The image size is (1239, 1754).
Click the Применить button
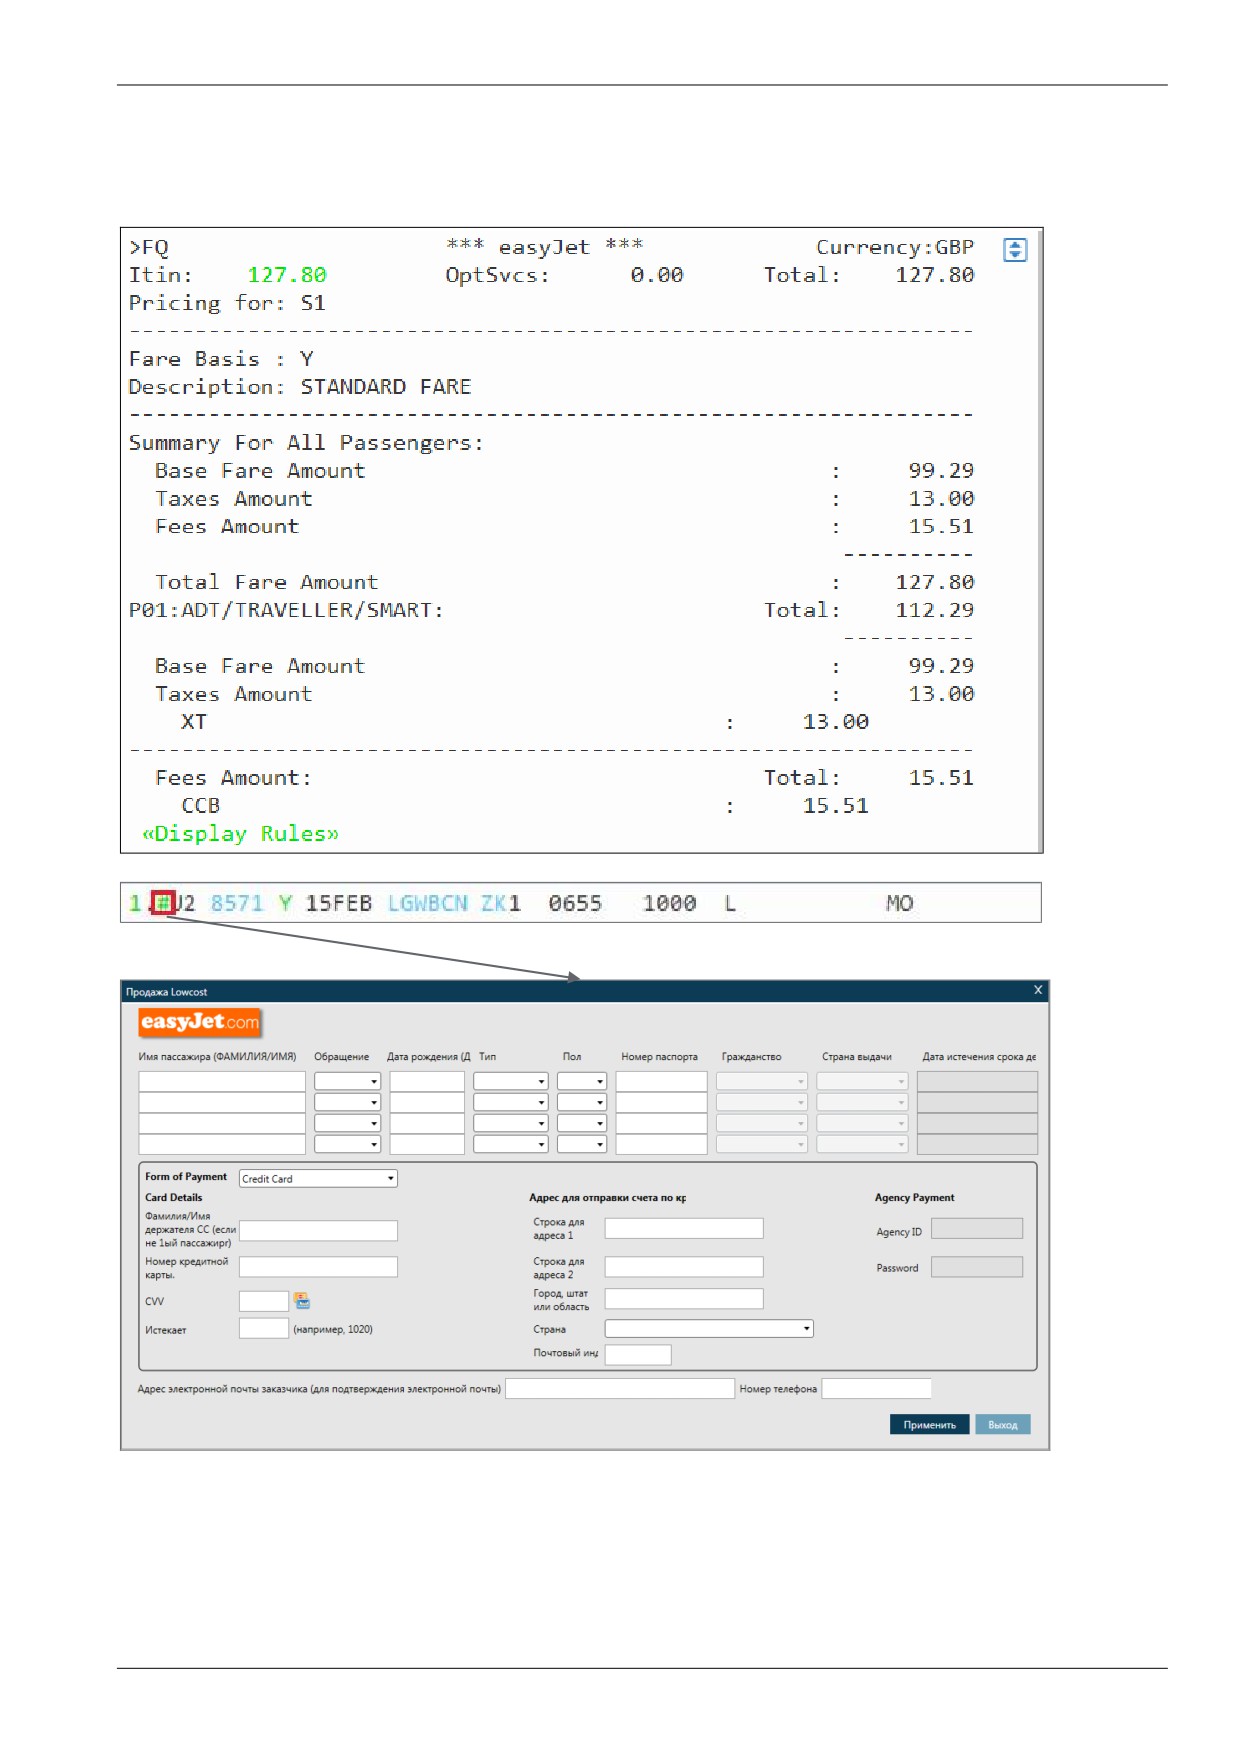coord(929,1425)
